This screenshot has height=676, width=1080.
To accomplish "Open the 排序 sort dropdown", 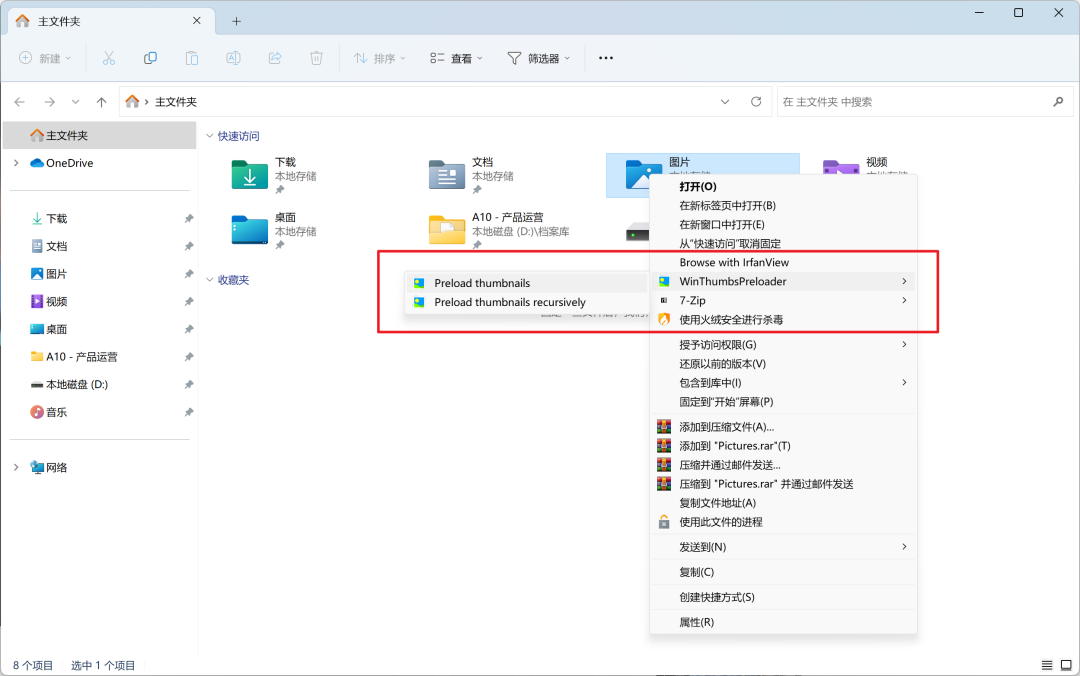I will 378,58.
